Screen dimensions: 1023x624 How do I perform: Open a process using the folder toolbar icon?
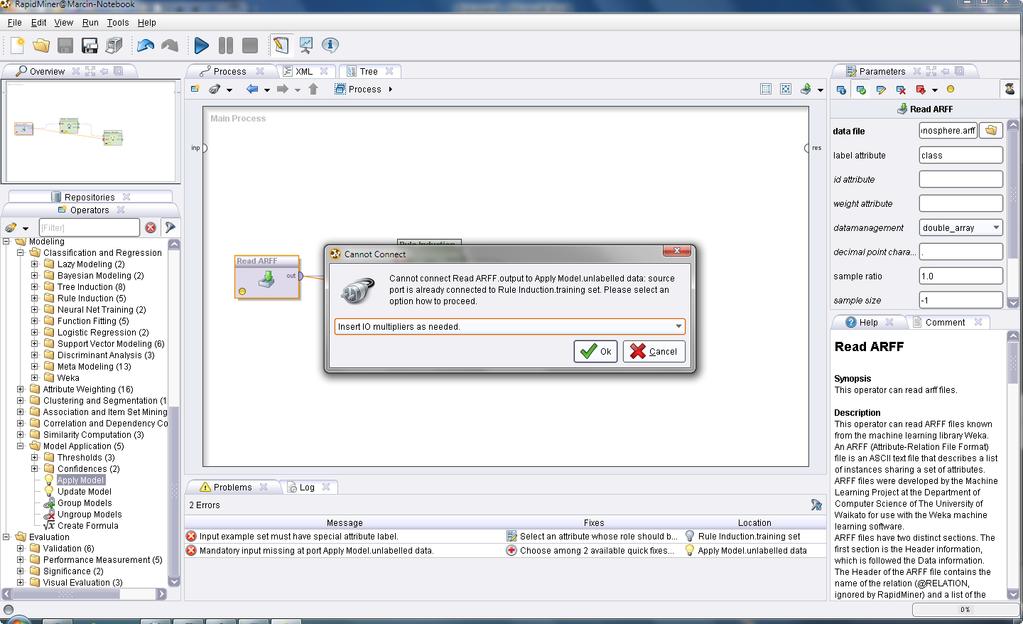(x=41, y=45)
